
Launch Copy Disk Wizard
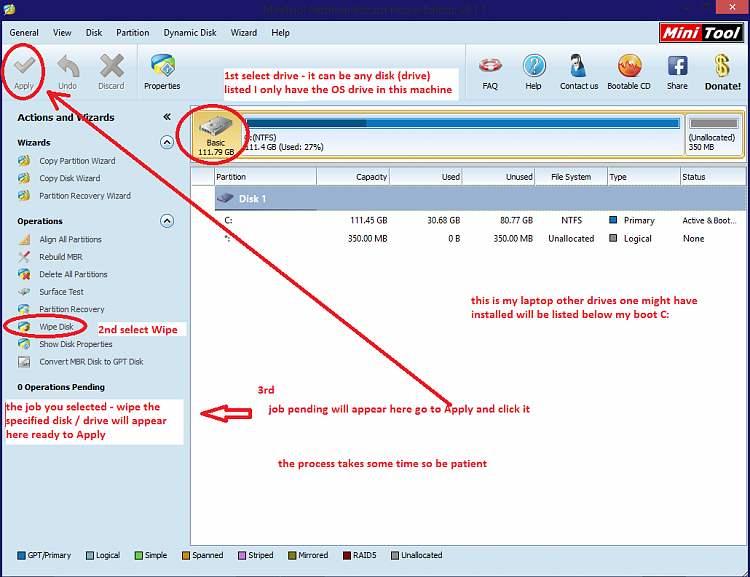pos(70,178)
